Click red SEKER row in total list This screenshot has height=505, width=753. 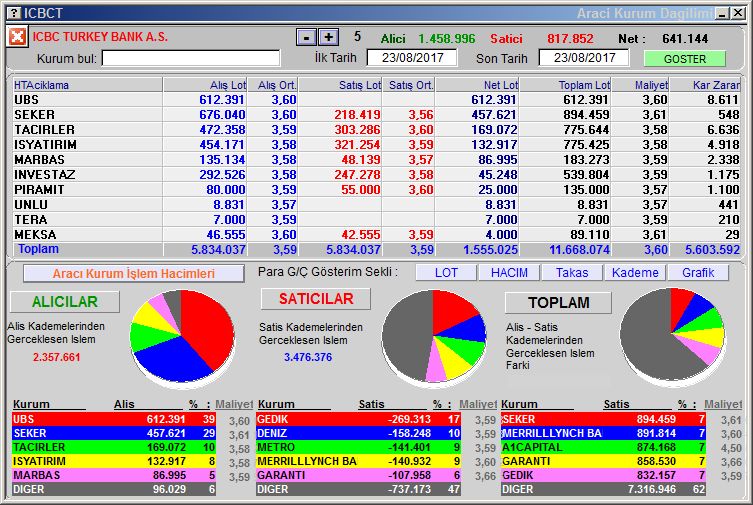click(603, 419)
